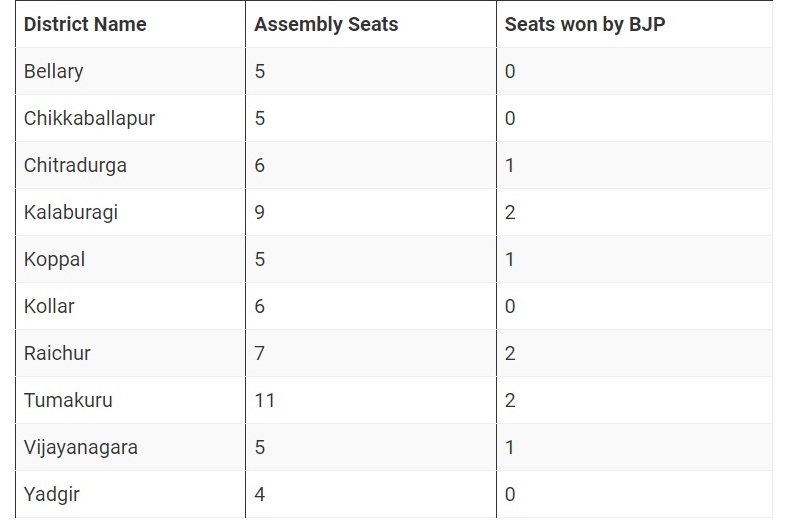
Task: Click Tumakuru's assembly seats value 11
Action: (265, 401)
